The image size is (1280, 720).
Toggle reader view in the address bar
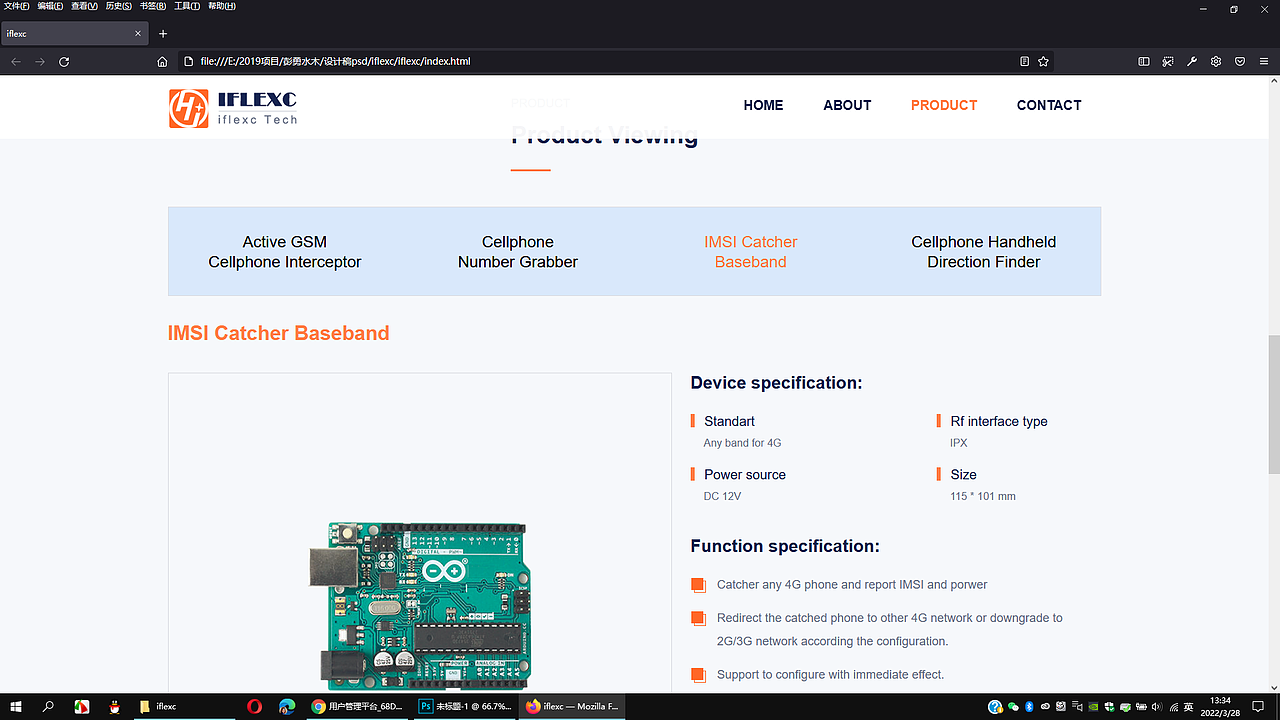[x=1024, y=61]
